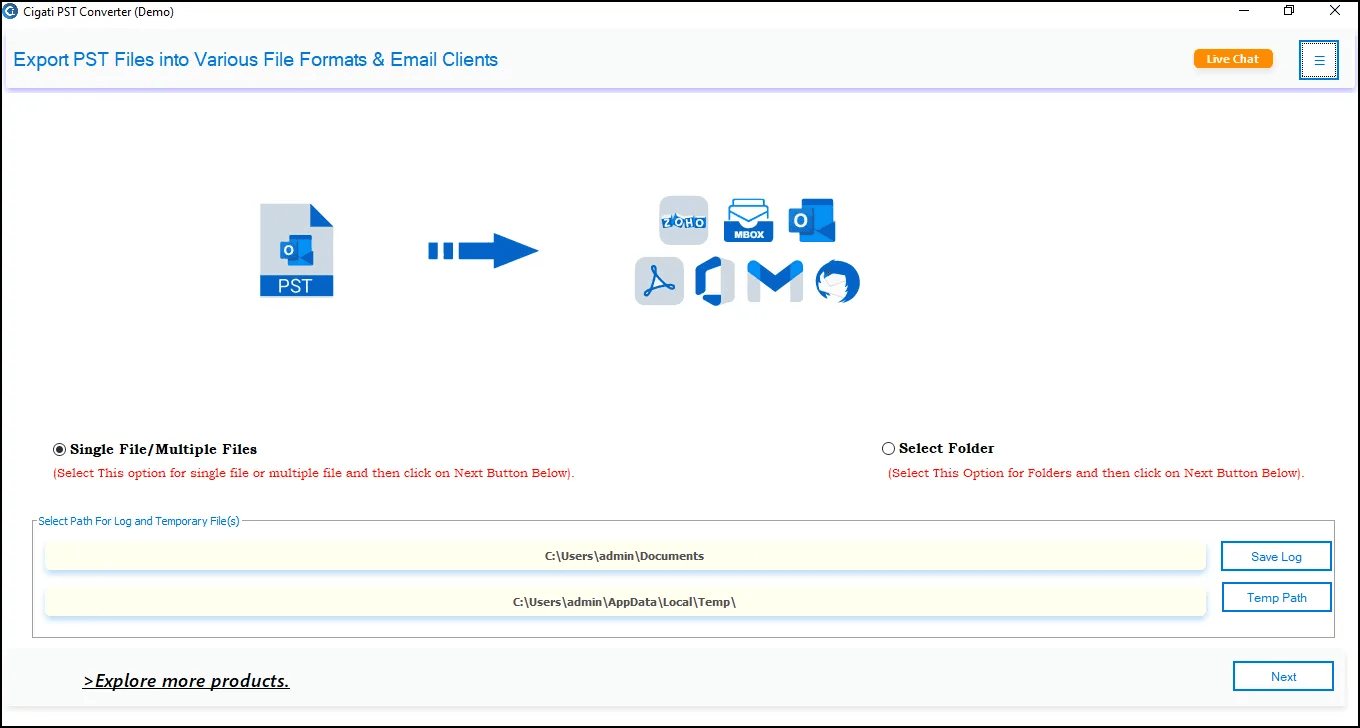The image size is (1360, 728).
Task: Click the Outlook icon among output formats
Action: [x=812, y=220]
